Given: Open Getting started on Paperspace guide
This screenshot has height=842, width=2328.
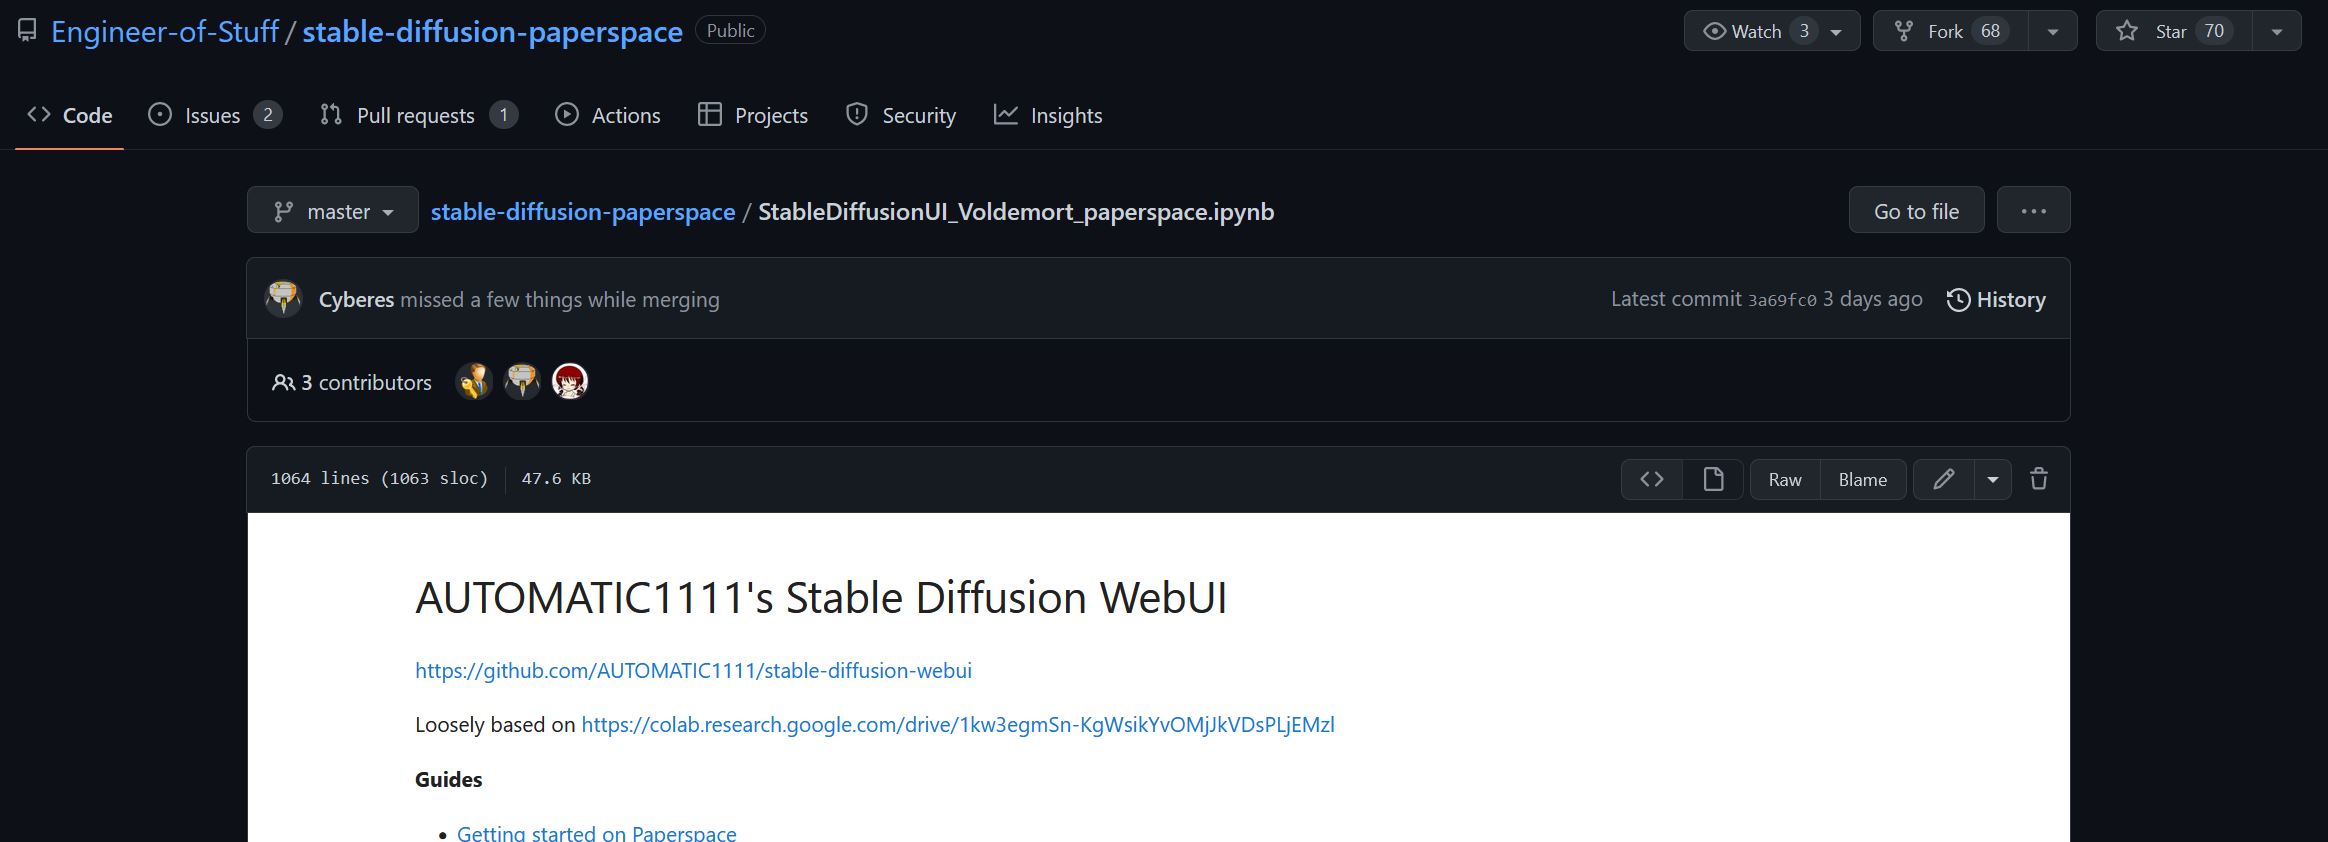Looking at the screenshot, I should [x=597, y=832].
